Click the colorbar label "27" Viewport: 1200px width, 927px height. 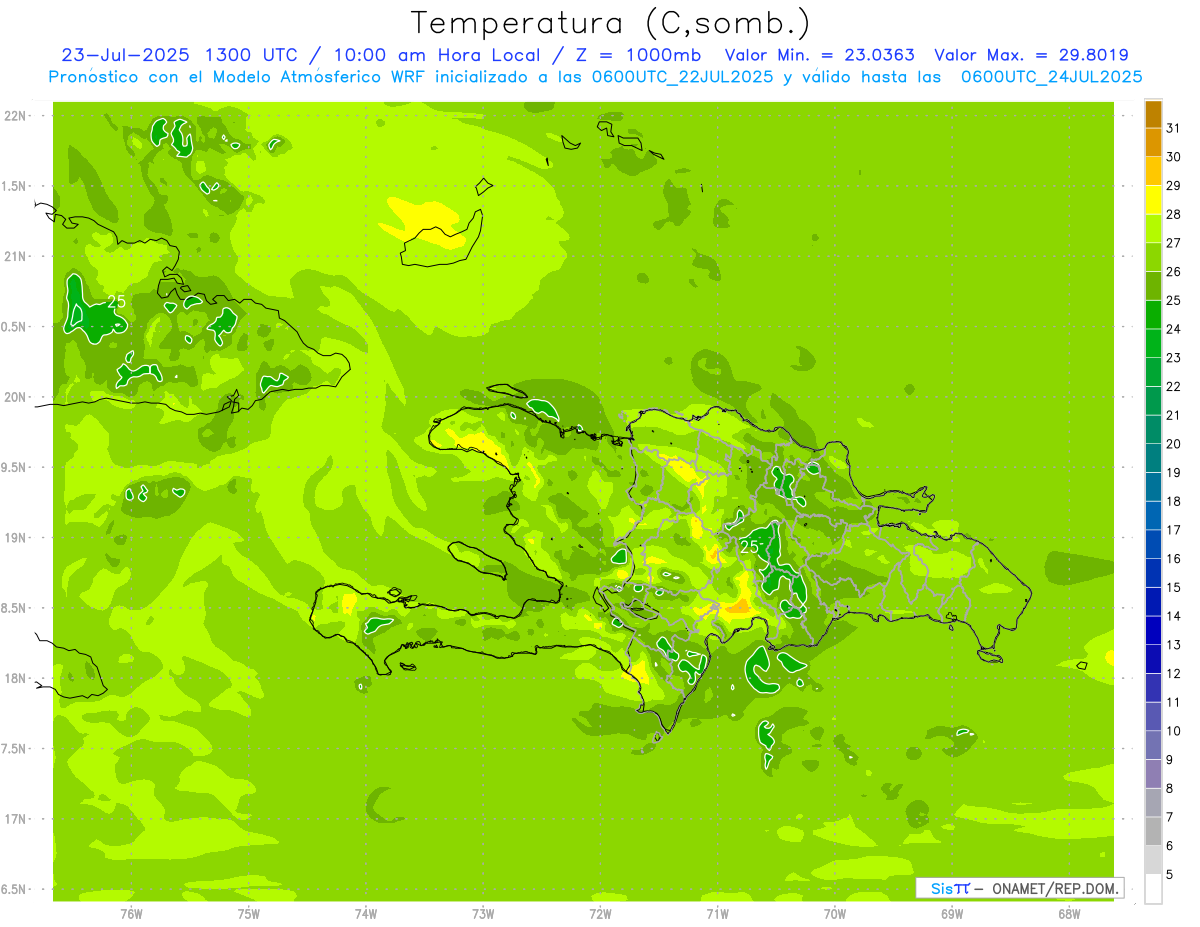tap(1173, 242)
